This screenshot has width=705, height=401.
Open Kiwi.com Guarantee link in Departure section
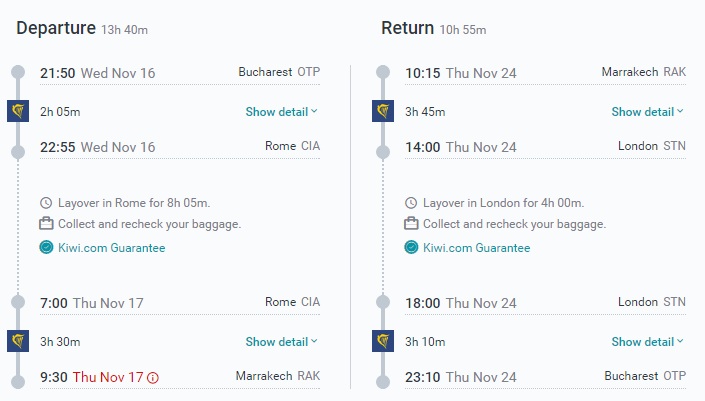point(111,248)
